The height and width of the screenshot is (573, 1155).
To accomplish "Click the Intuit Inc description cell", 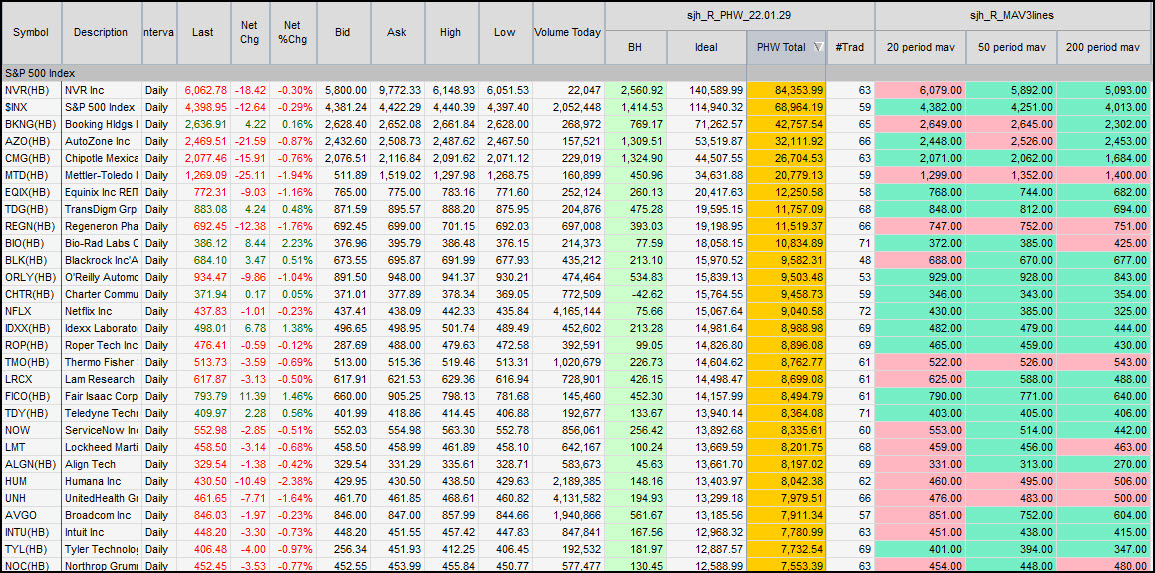I will point(102,532).
